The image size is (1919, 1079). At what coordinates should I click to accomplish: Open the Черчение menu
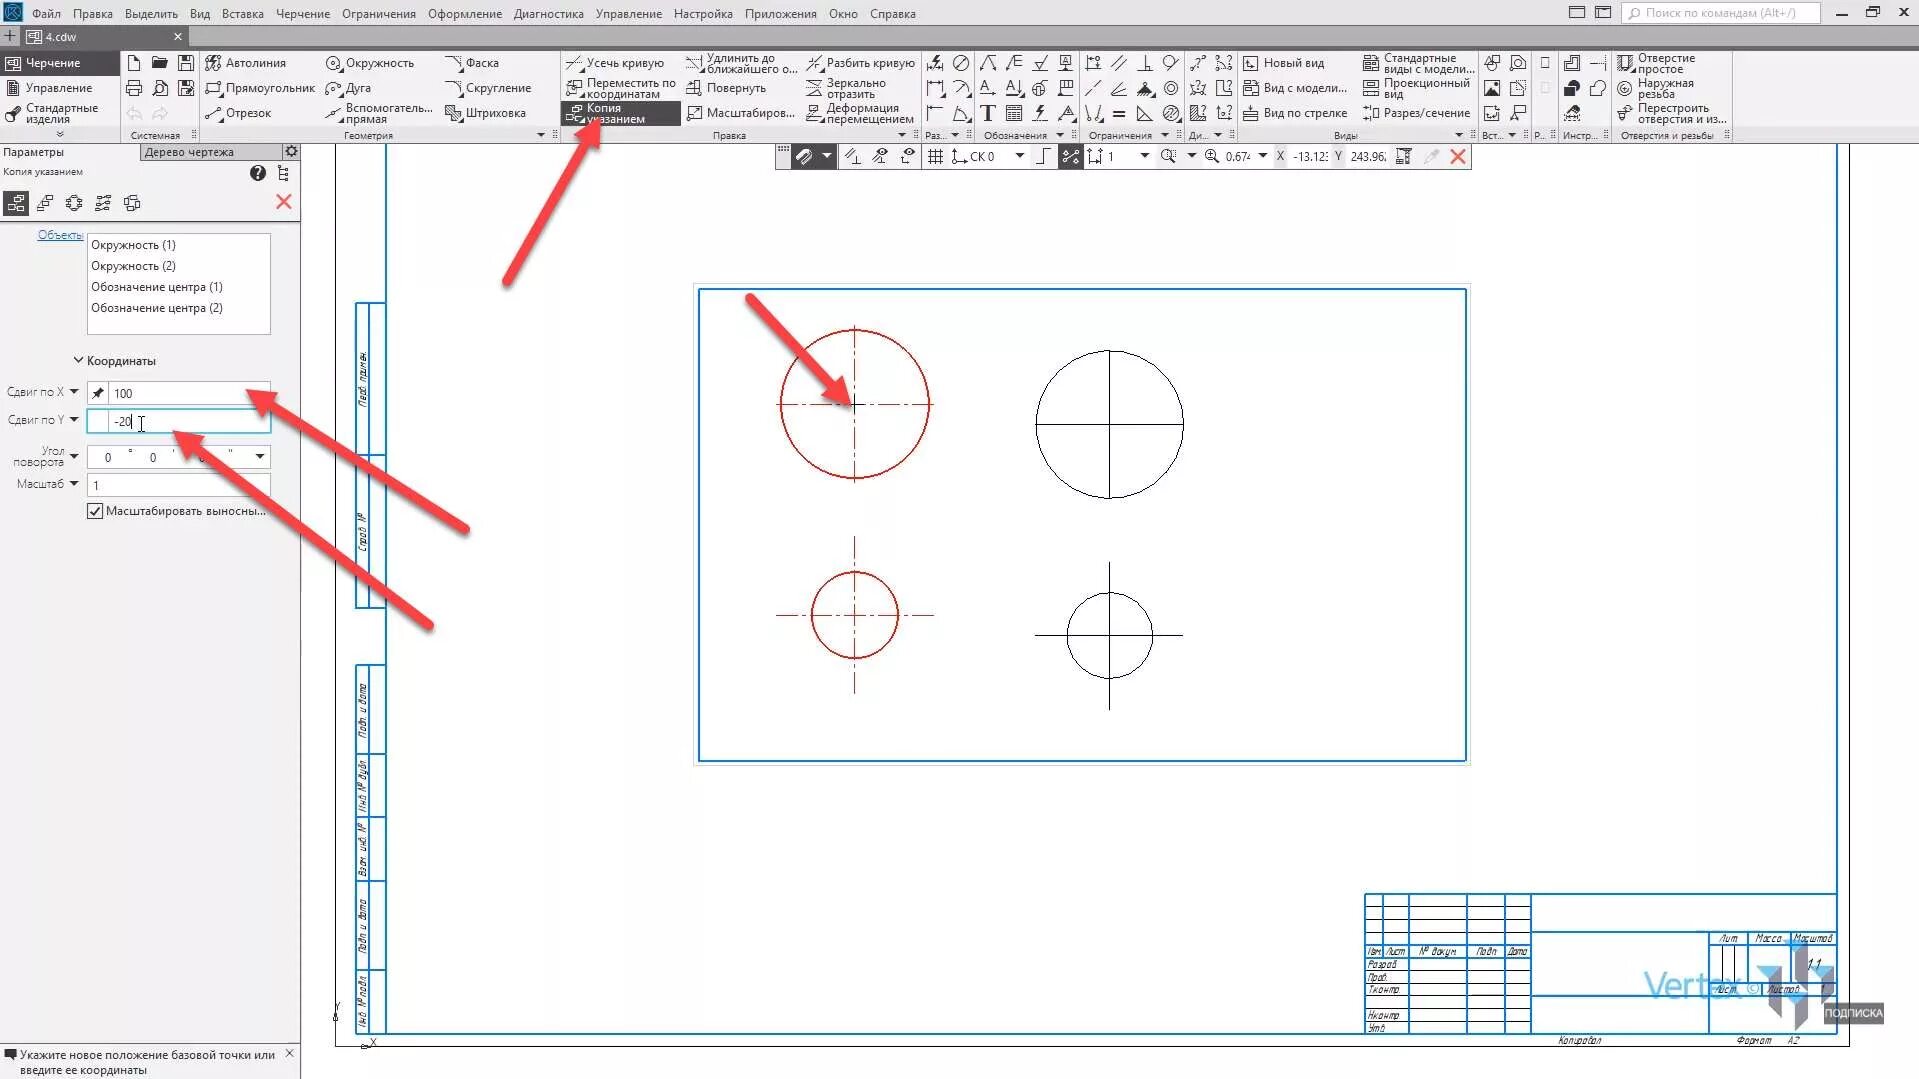tap(302, 13)
